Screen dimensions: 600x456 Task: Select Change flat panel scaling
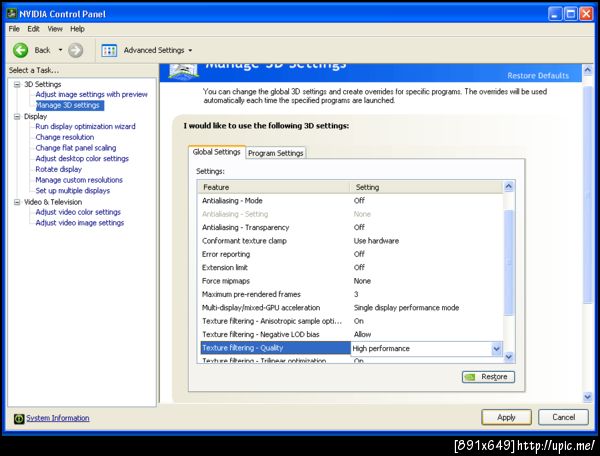(76, 148)
